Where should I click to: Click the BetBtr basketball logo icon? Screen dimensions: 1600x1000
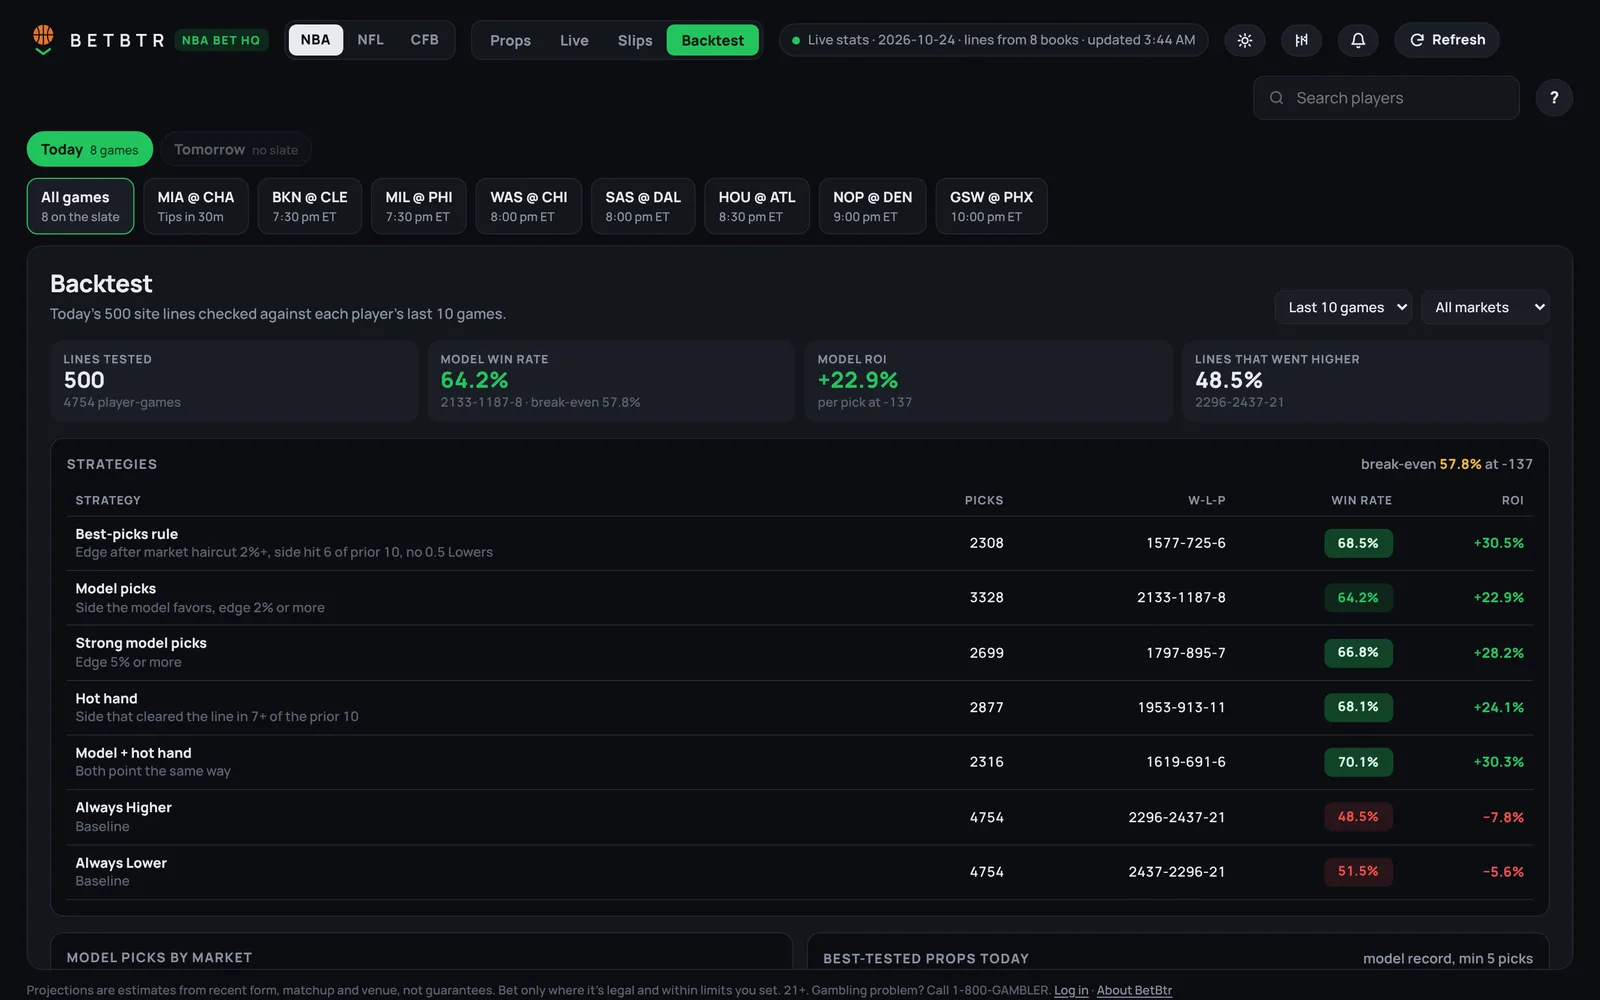43,40
